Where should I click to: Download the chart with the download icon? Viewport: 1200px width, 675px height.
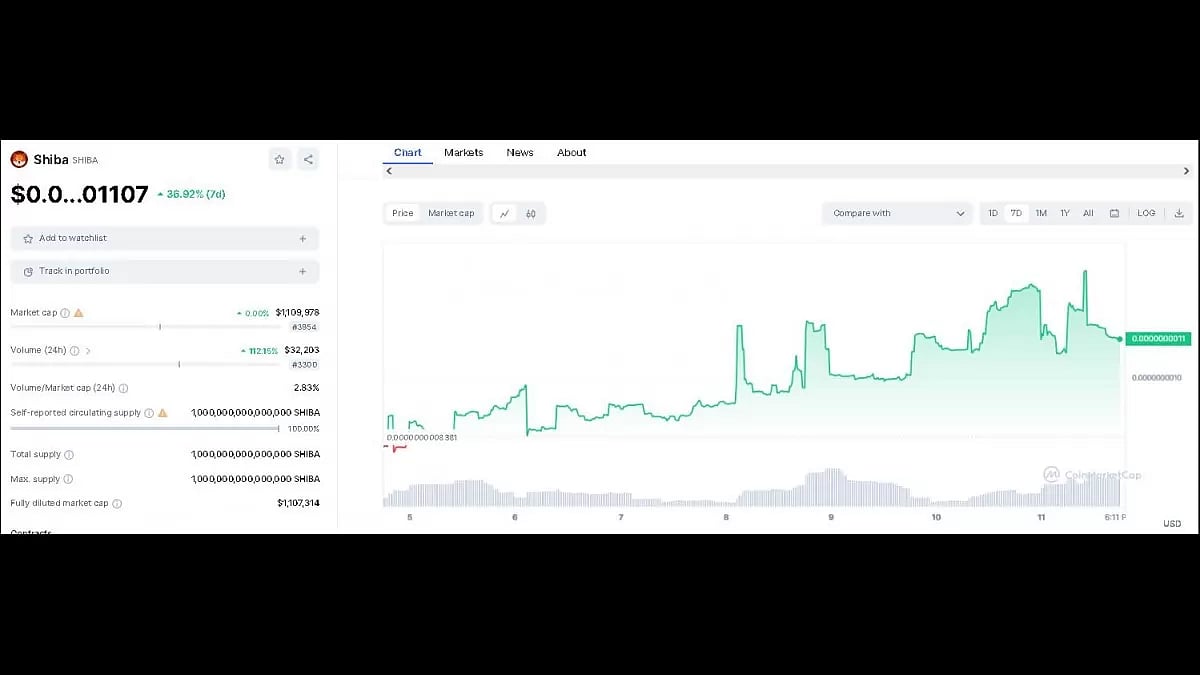tap(1179, 213)
